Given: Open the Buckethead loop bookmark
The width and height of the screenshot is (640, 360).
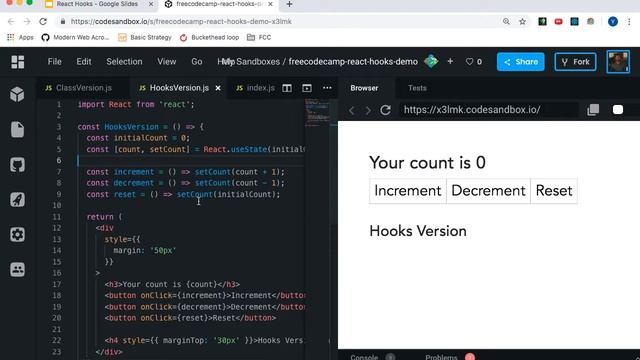Looking at the screenshot, I should tap(209, 38).
